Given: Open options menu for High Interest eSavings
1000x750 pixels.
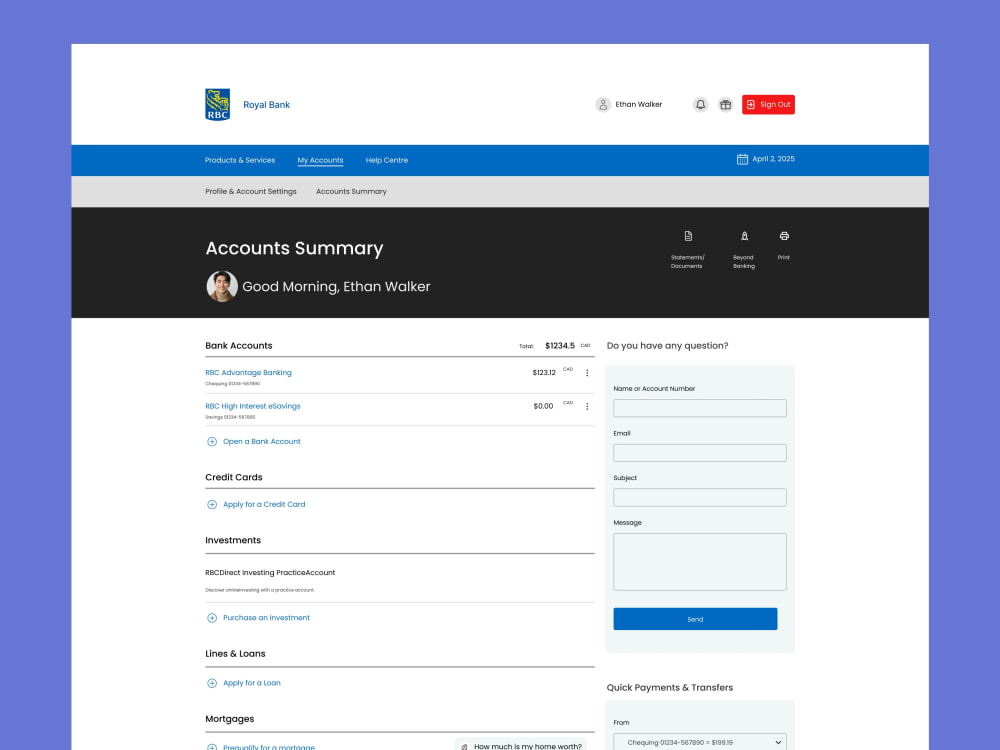Looking at the screenshot, I should (587, 406).
